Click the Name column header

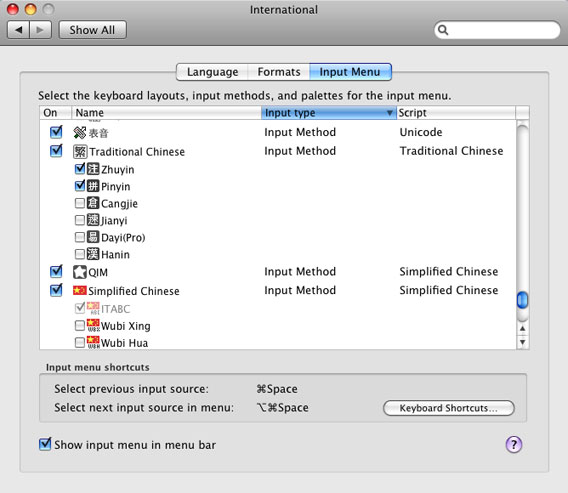pyautogui.click(x=166, y=113)
